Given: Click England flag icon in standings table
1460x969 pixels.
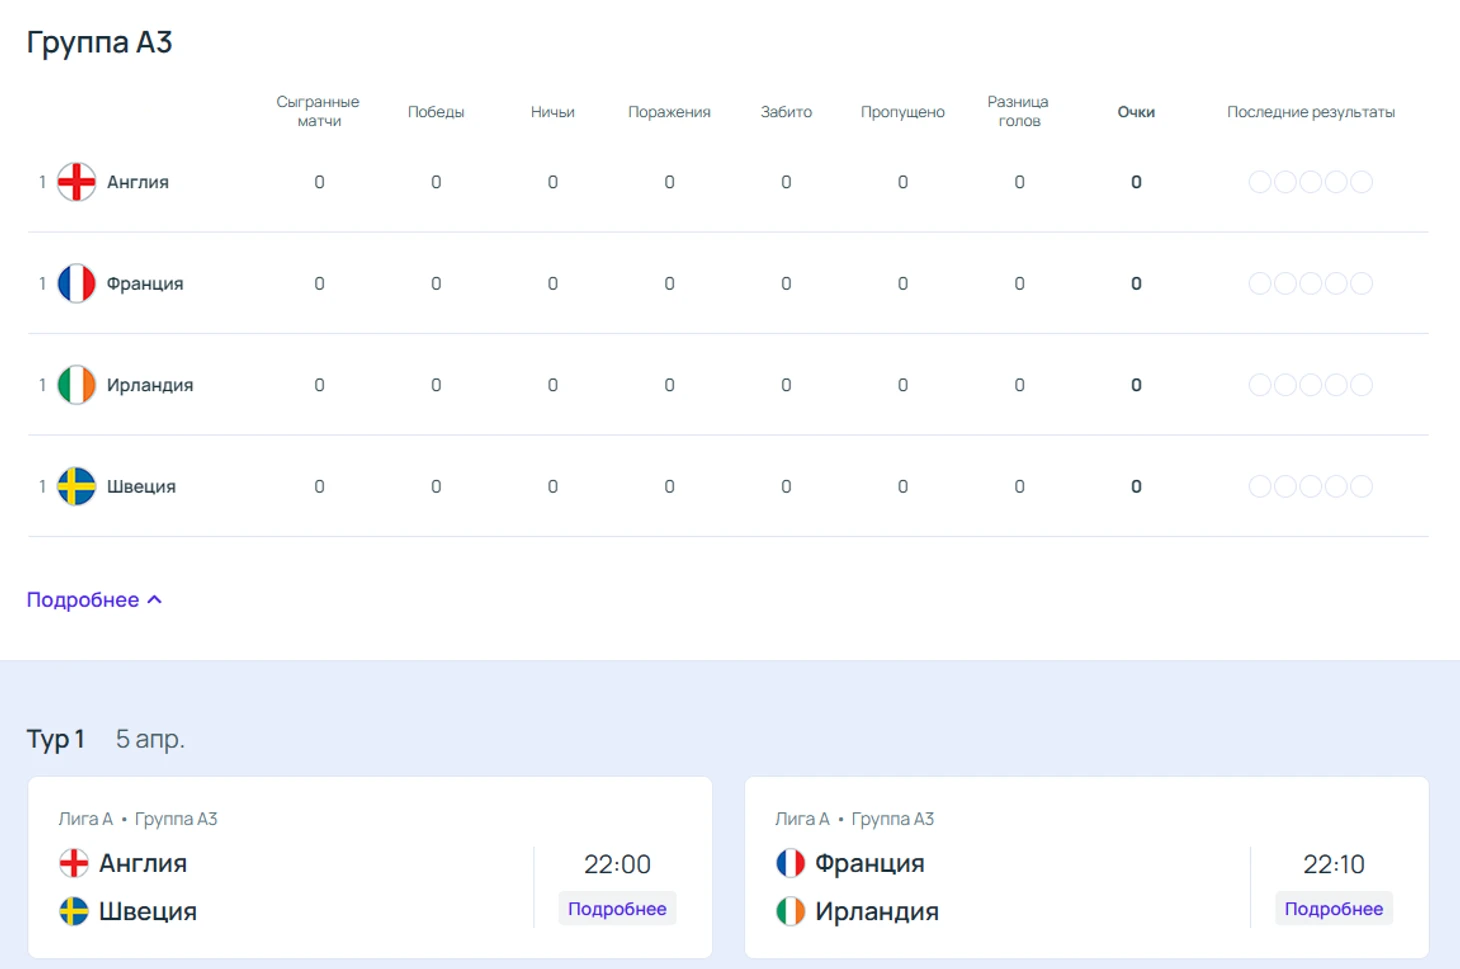Looking at the screenshot, I should (76, 182).
